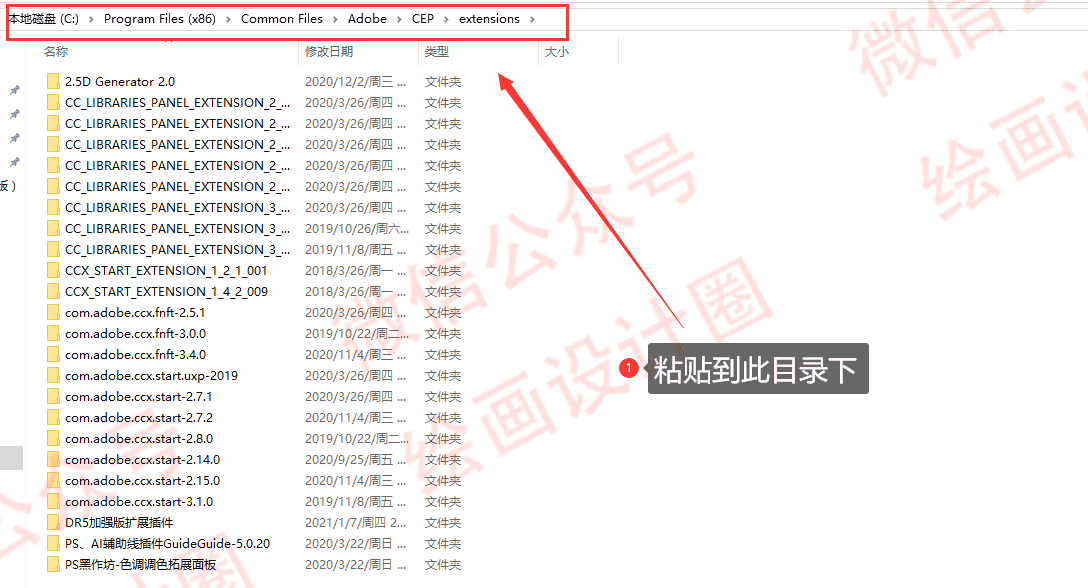Click the folder icon next to com.adobe.ccx.fnft-2.5.1
Viewport: 1088px width, 588px height.
tap(53, 312)
